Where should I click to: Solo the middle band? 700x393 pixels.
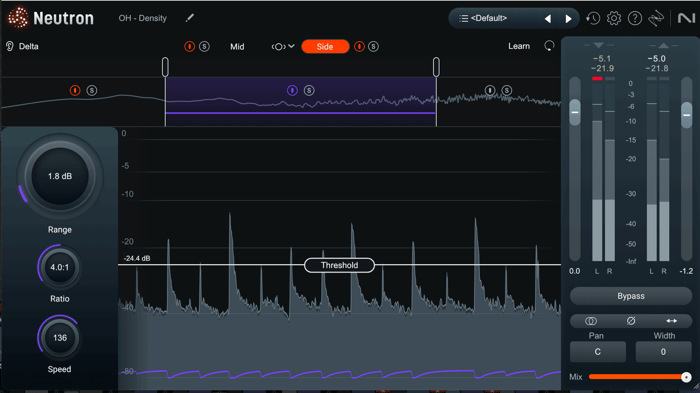point(309,91)
